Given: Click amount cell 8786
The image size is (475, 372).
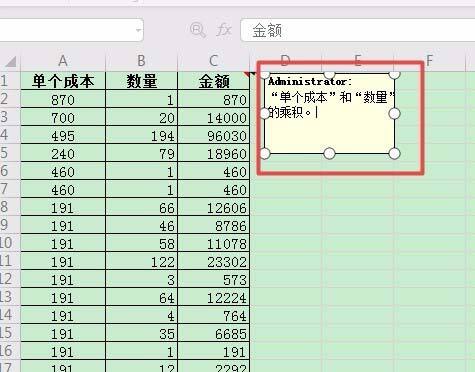Looking at the screenshot, I should point(214,225).
